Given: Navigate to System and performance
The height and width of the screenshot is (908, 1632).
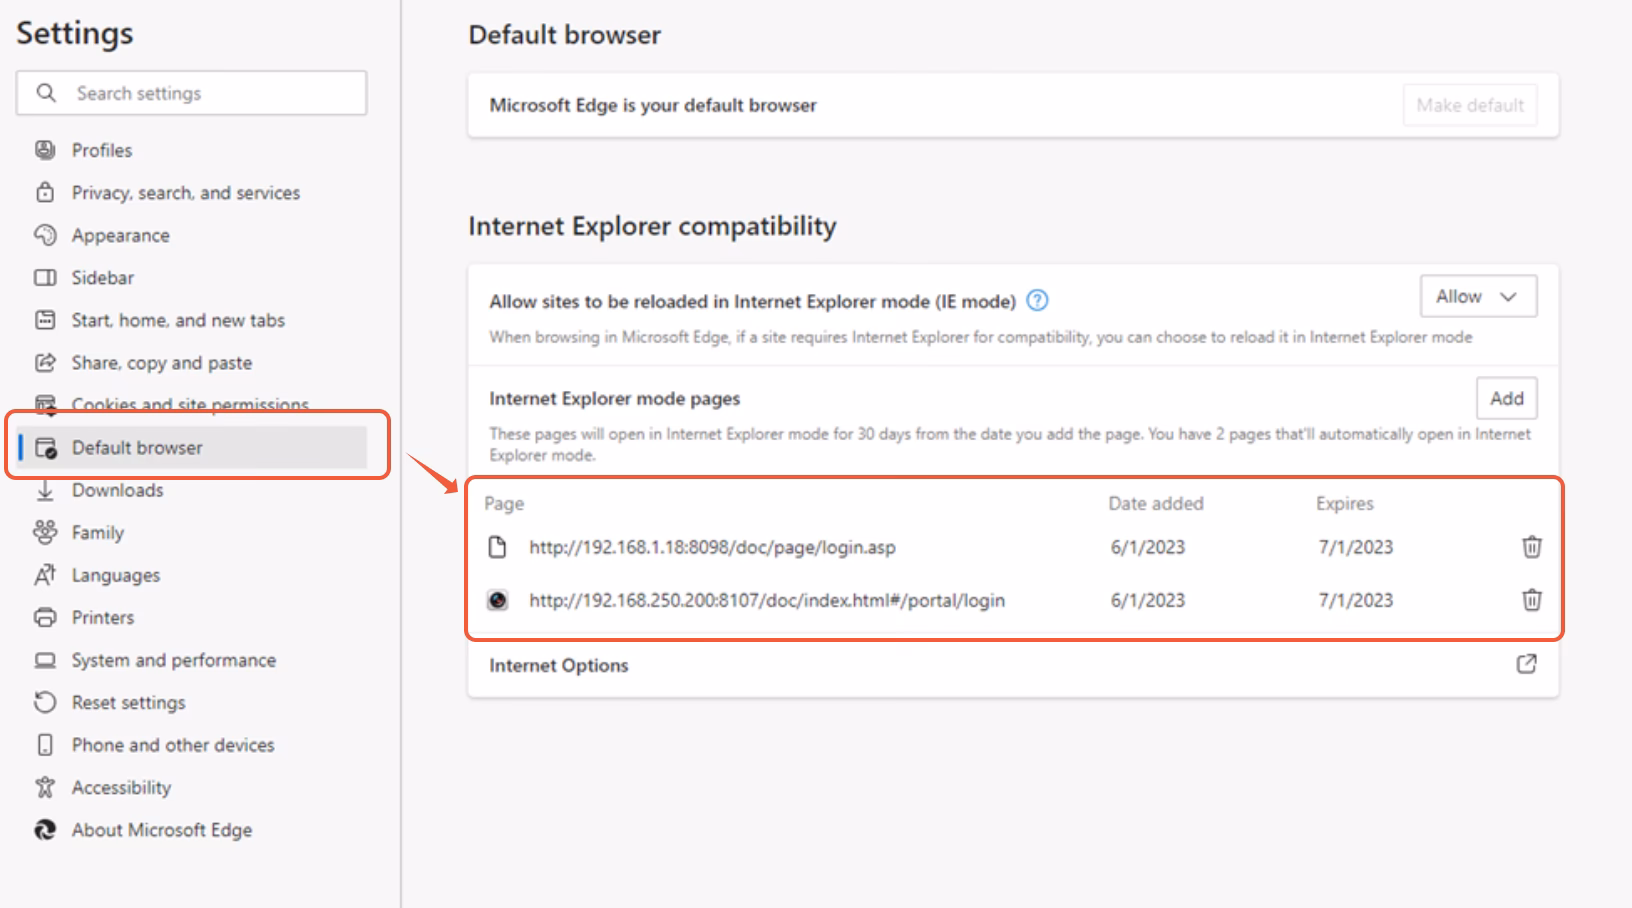Looking at the screenshot, I should point(173,660).
